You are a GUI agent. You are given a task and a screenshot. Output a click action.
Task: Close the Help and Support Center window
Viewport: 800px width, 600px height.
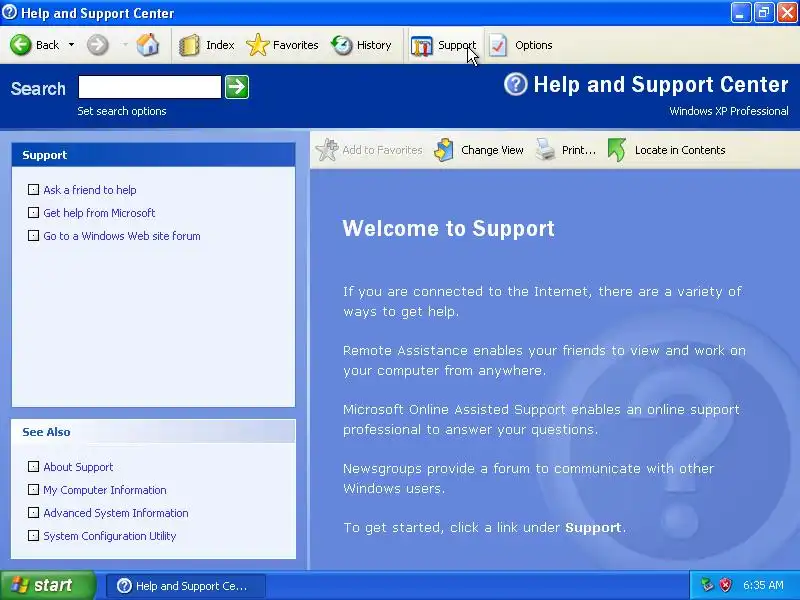tap(787, 13)
